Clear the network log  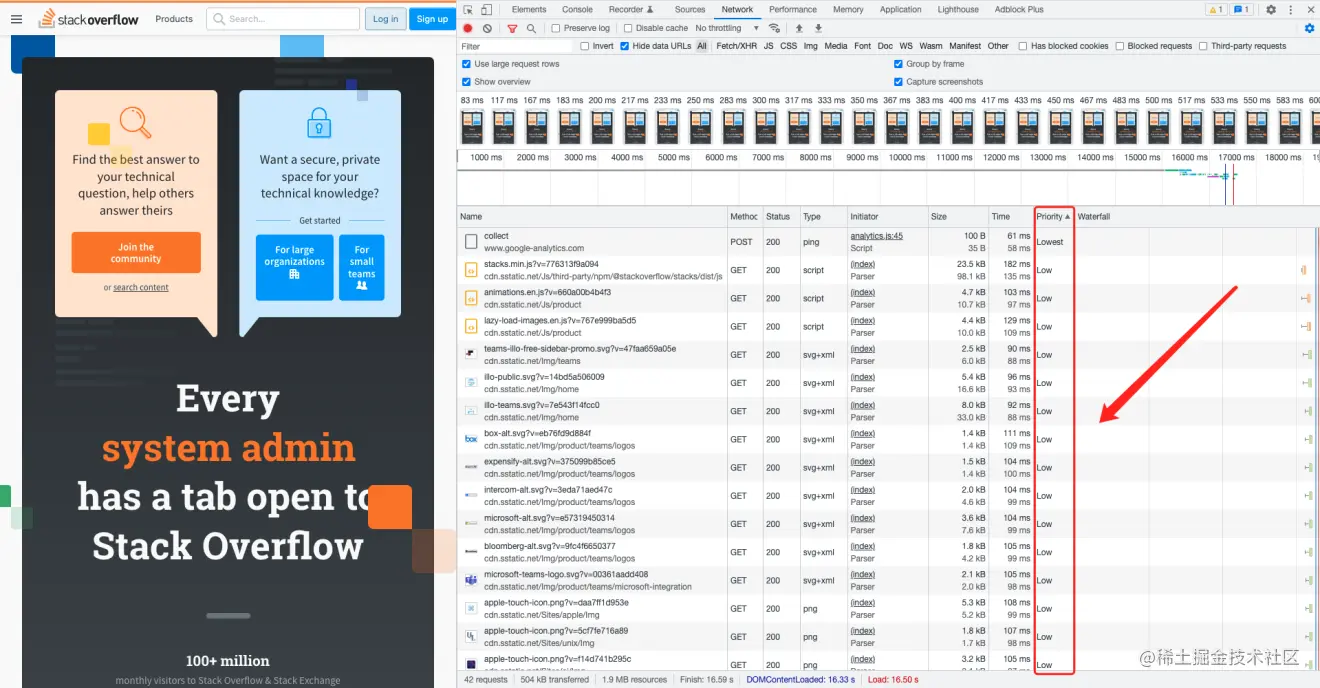tap(487, 28)
